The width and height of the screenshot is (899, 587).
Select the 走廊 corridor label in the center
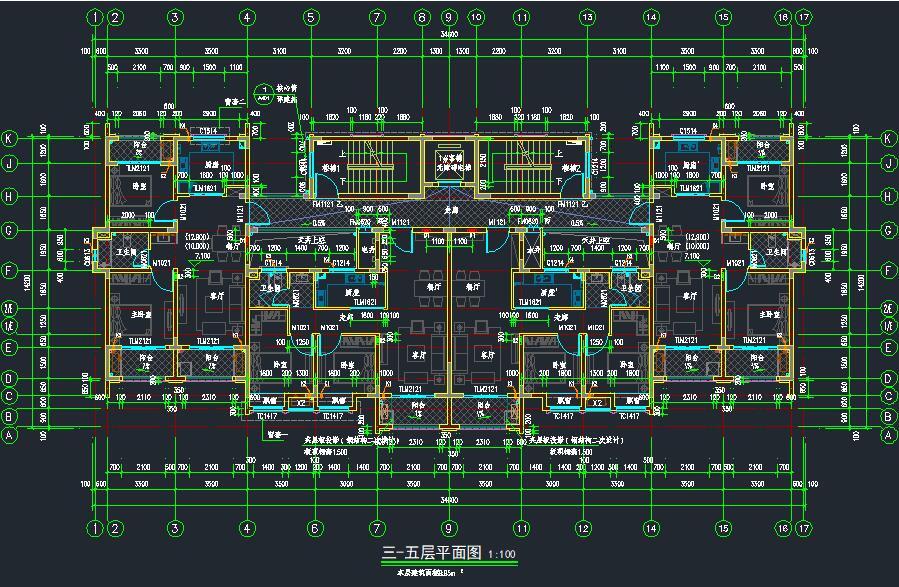click(x=451, y=211)
